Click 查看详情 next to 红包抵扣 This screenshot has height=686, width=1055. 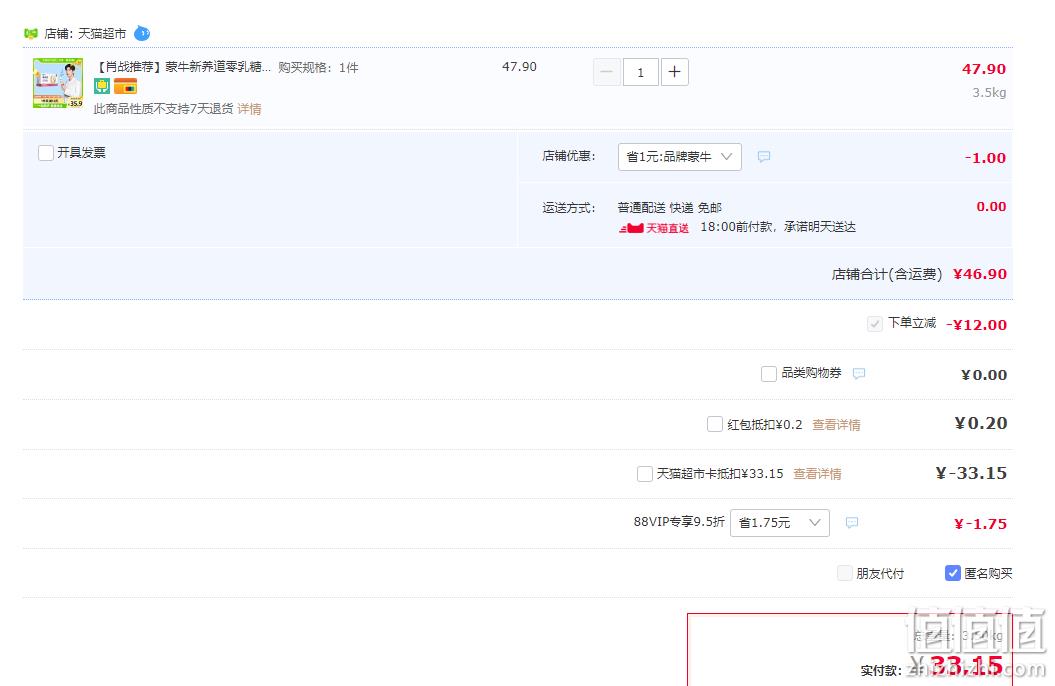(x=836, y=424)
